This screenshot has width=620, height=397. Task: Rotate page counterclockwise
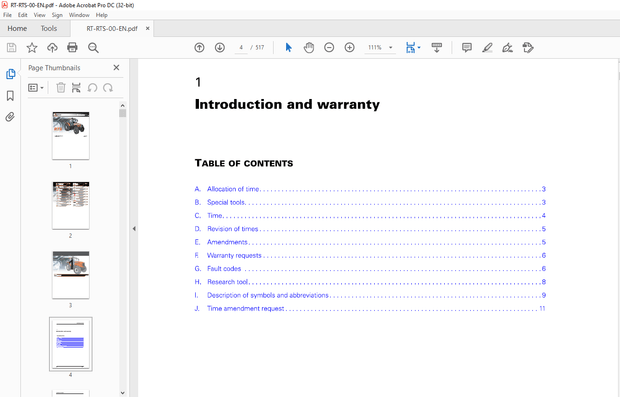tap(93, 87)
